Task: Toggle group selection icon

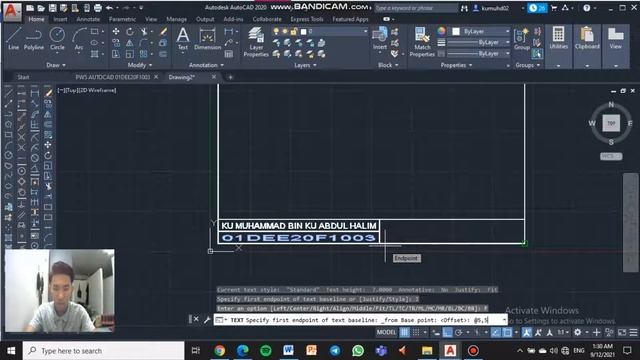Action: (538, 53)
